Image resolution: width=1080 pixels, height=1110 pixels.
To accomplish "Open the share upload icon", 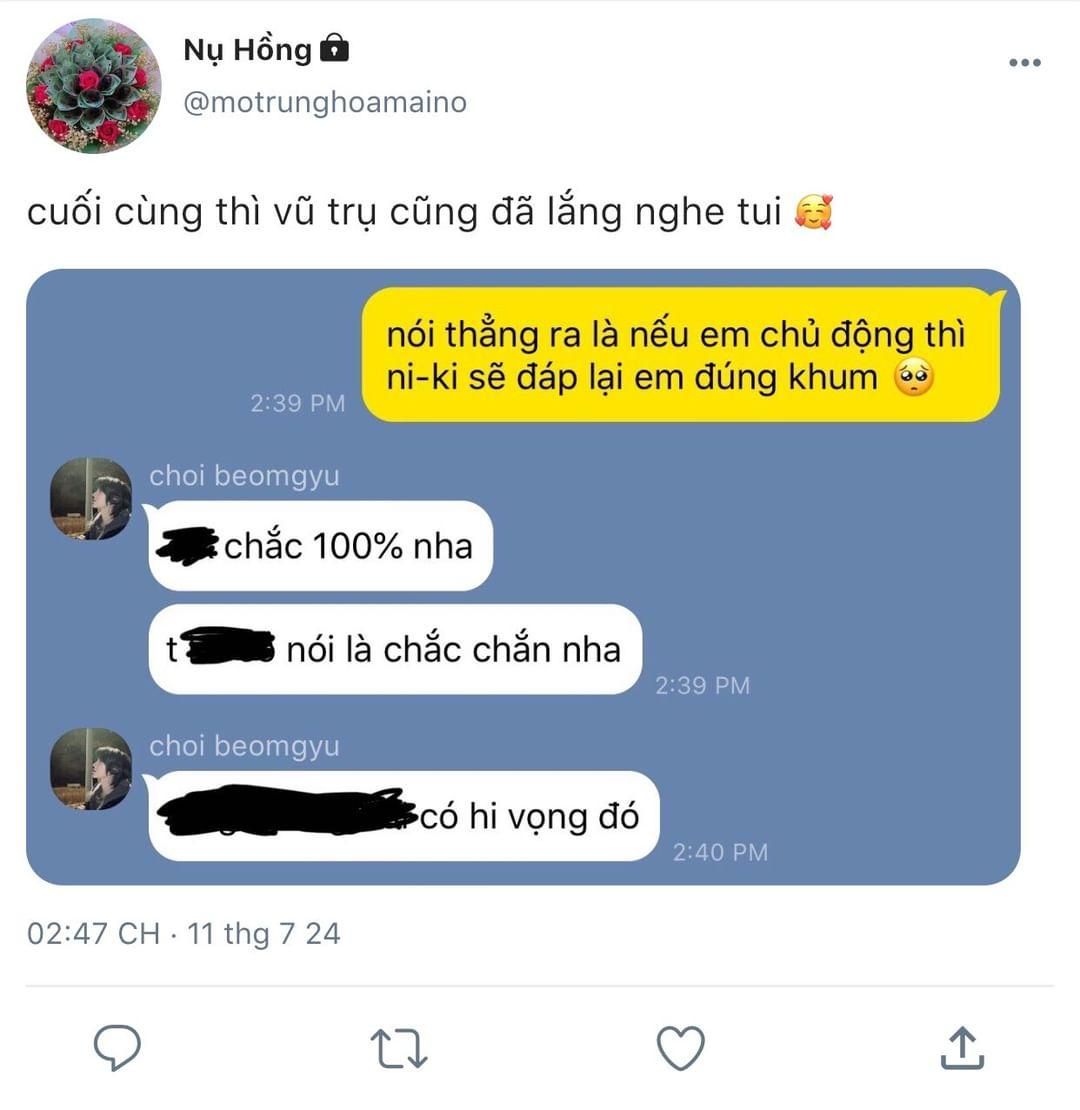I will click(963, 1048).
